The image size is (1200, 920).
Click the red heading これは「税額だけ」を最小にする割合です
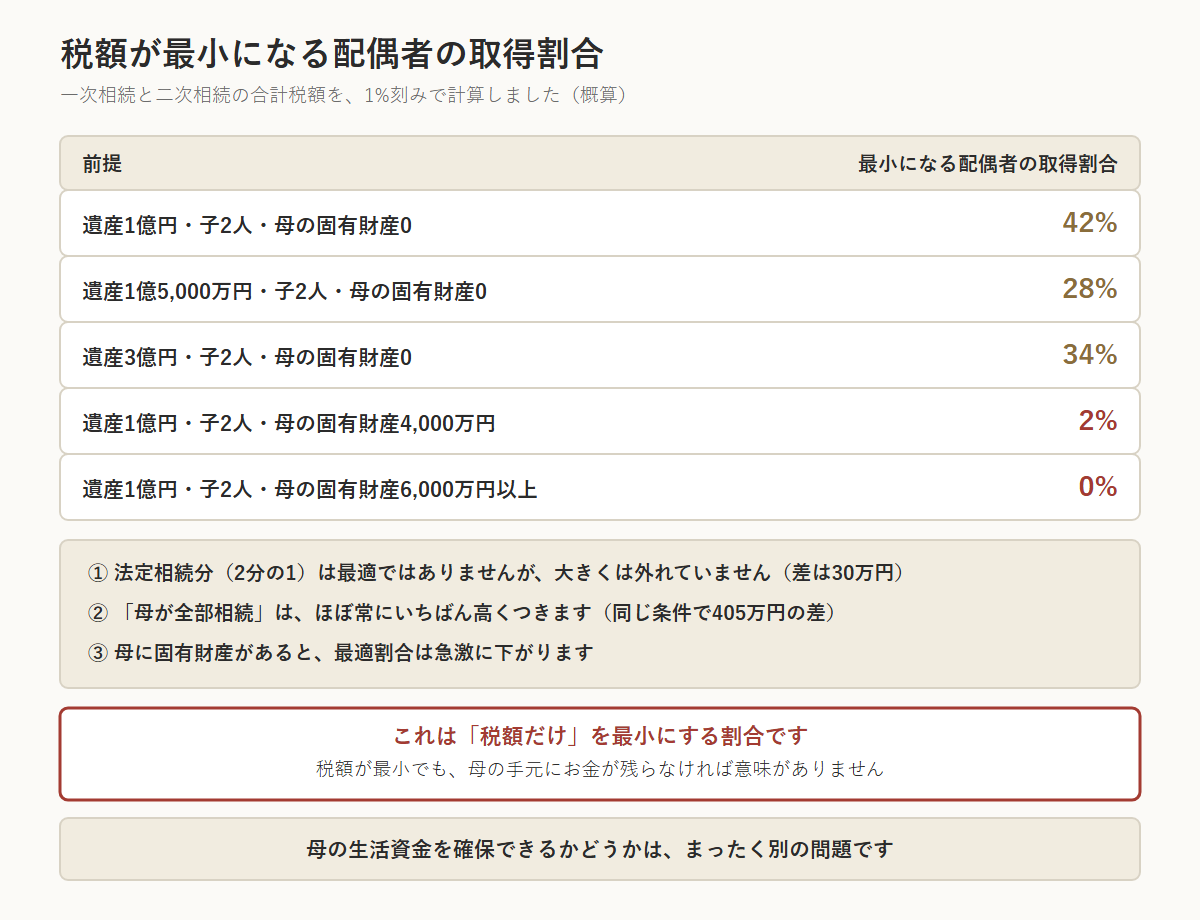(x=600, y=736)
